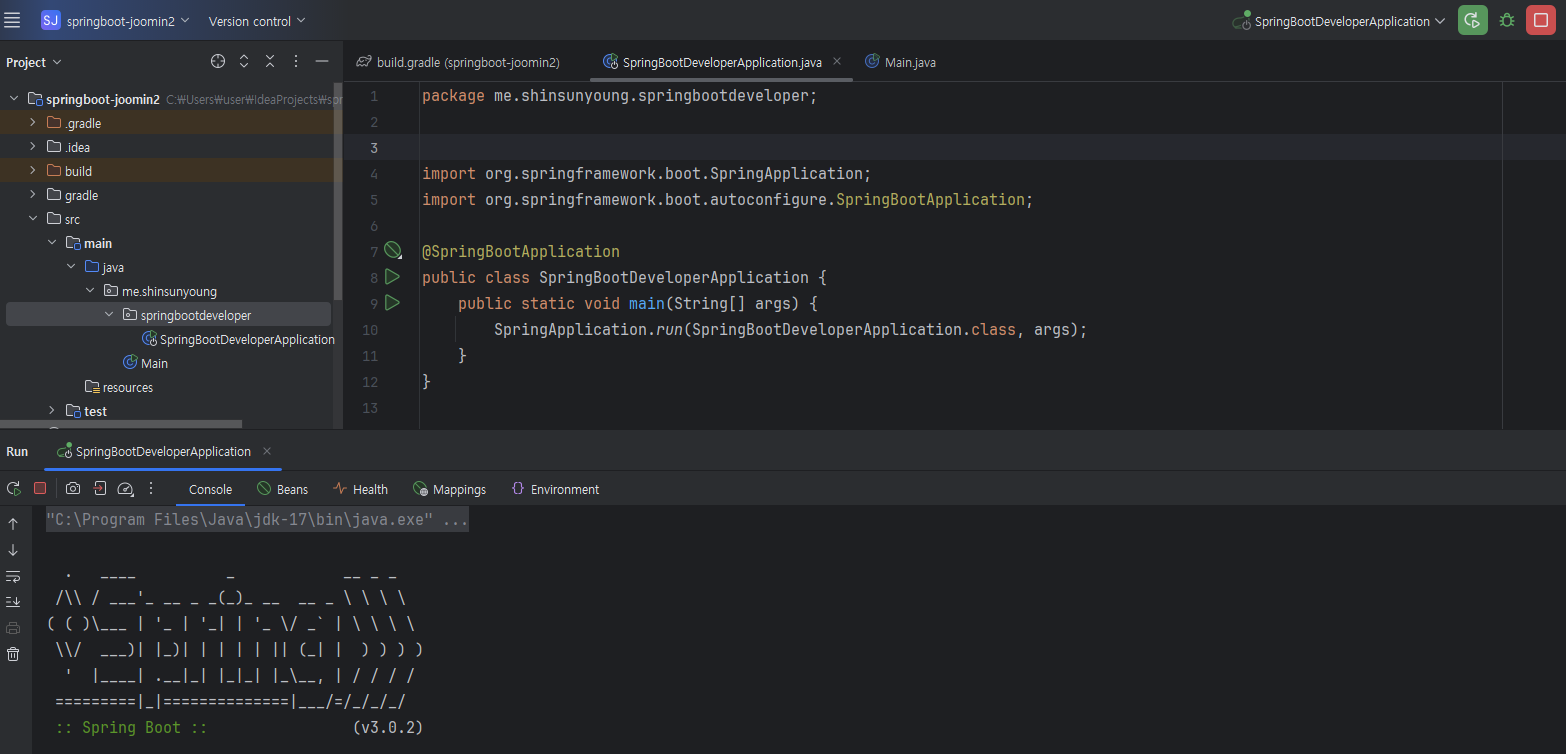The height and width of the screenshot is (754, 1566).
Task: Click the @SpringBootApplication annotation text
Action: (x=521, y=251)
